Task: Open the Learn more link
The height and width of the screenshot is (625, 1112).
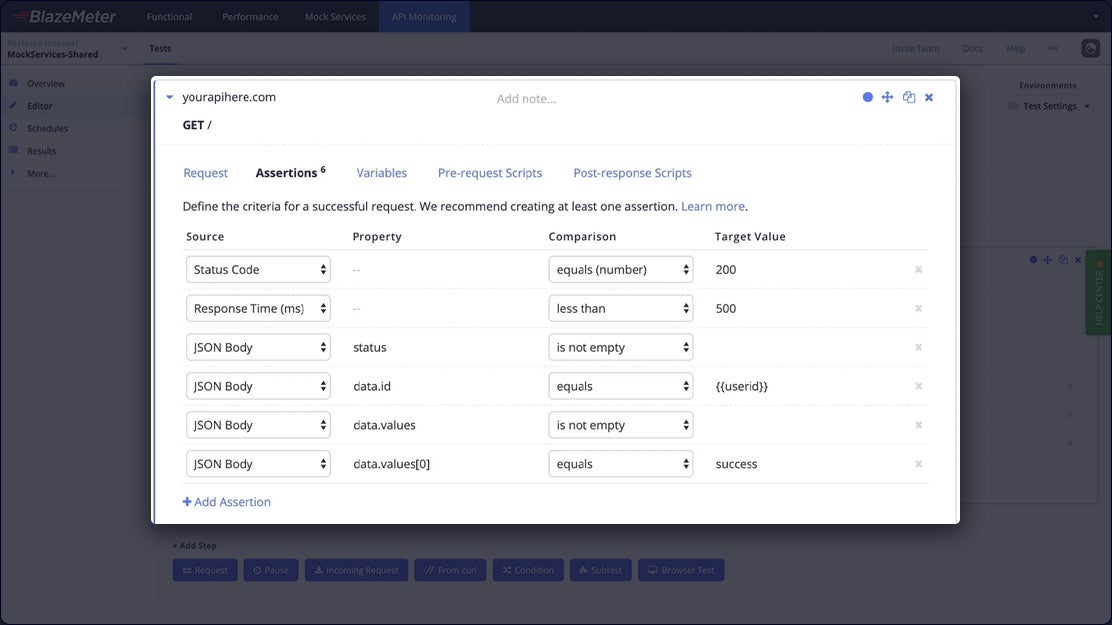Action: tap(713, 206)
